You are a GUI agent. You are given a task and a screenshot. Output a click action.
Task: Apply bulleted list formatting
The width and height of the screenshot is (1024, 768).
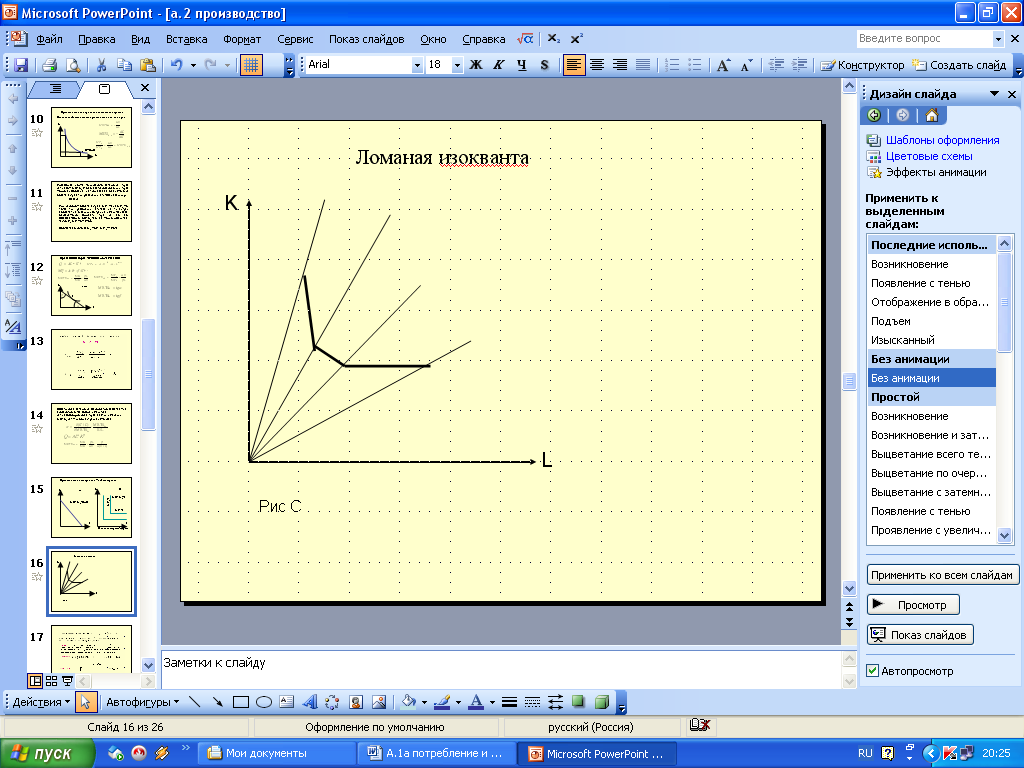[695, 65]
